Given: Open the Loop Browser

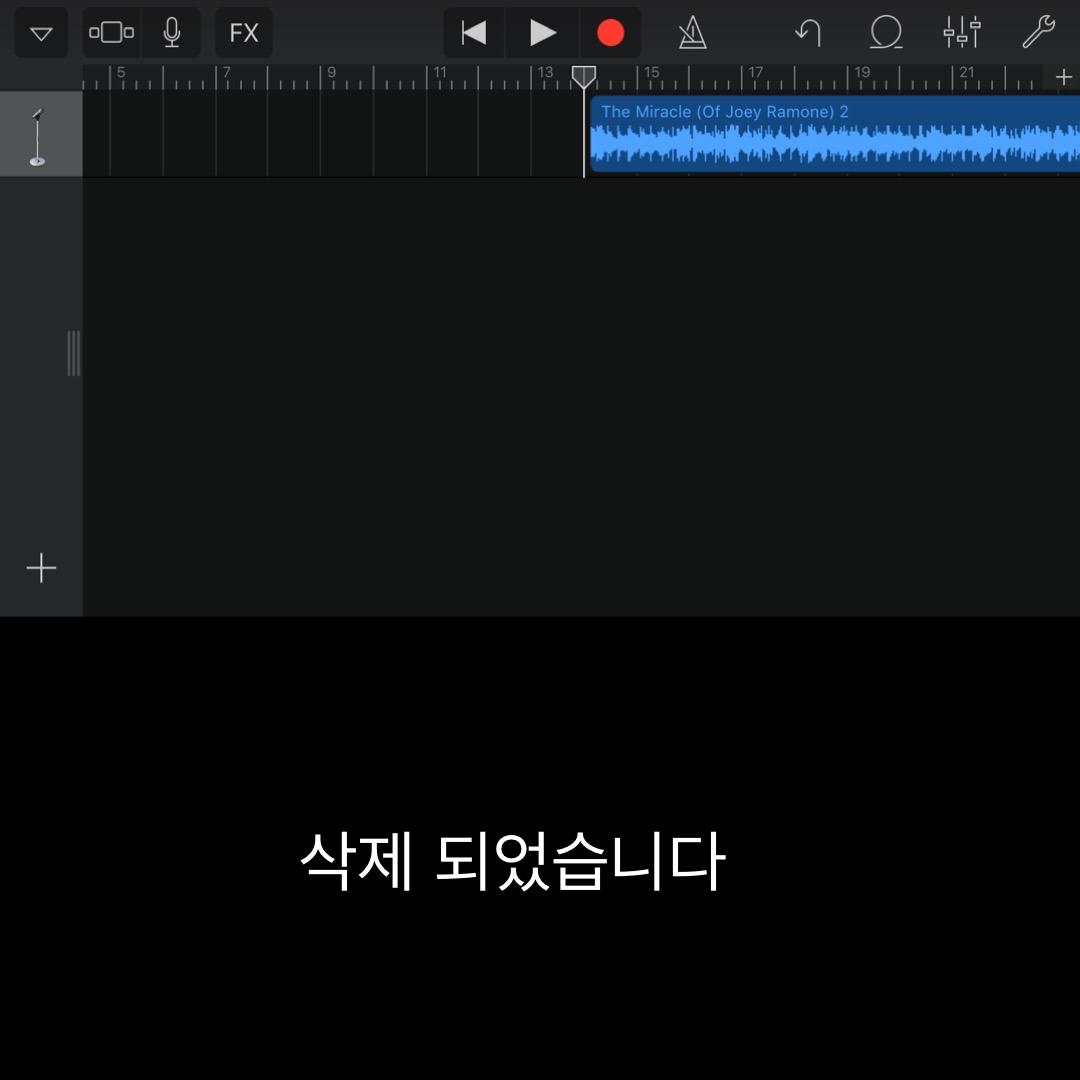Looking at the screenshot, I should pos(885,33).
